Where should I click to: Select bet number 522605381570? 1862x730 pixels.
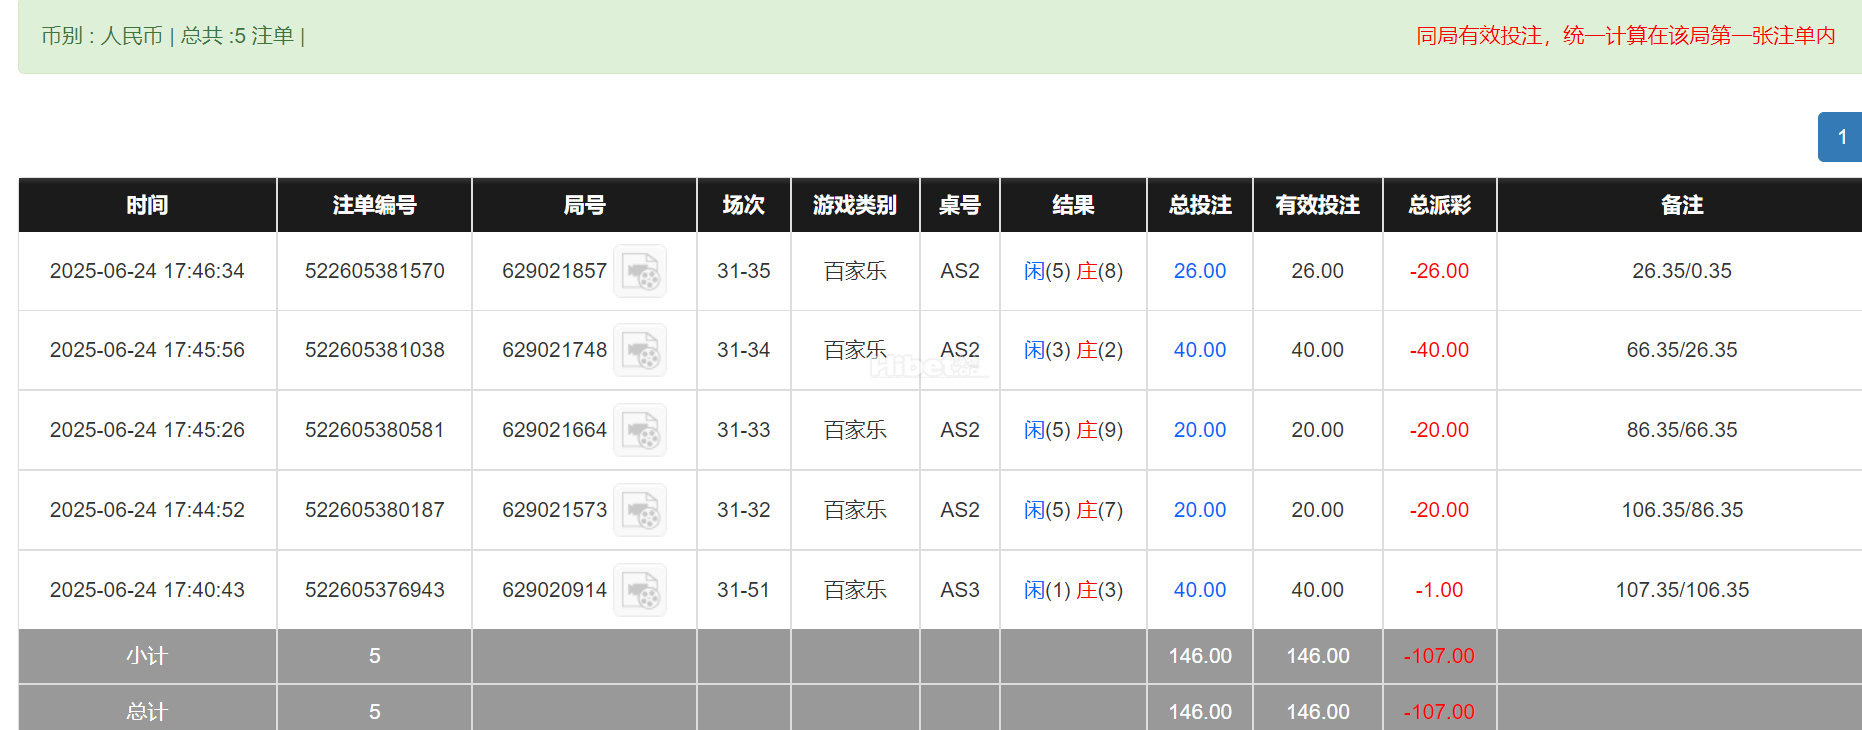point(374,271)
